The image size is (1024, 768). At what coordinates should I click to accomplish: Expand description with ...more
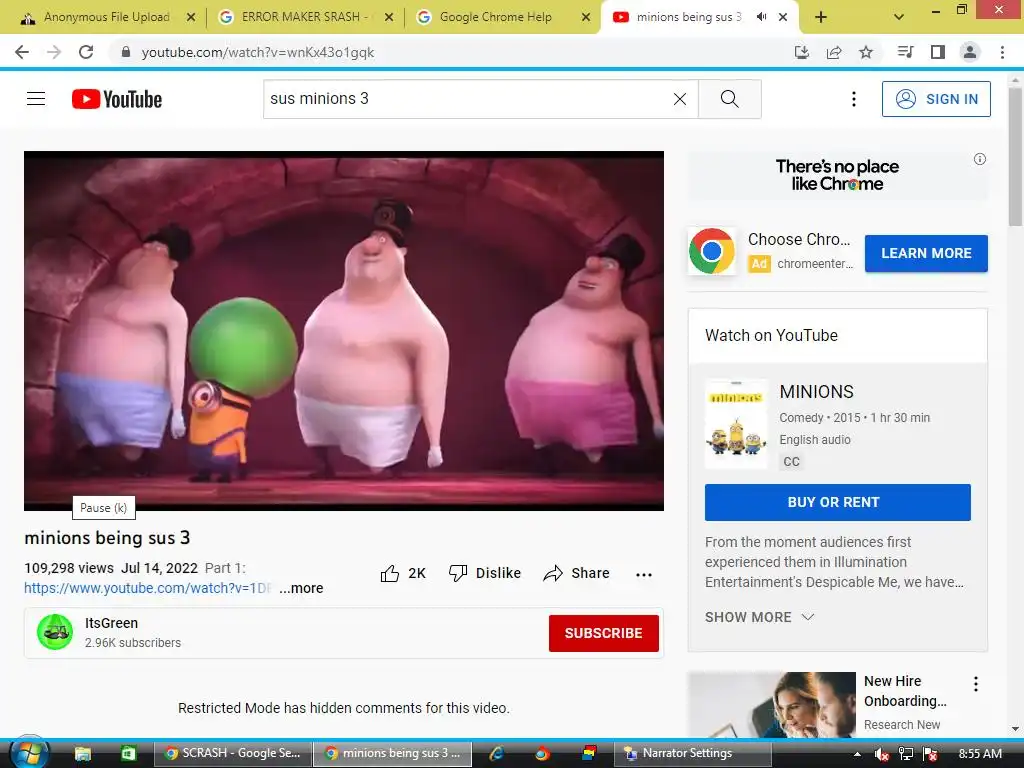click(301, 588)
